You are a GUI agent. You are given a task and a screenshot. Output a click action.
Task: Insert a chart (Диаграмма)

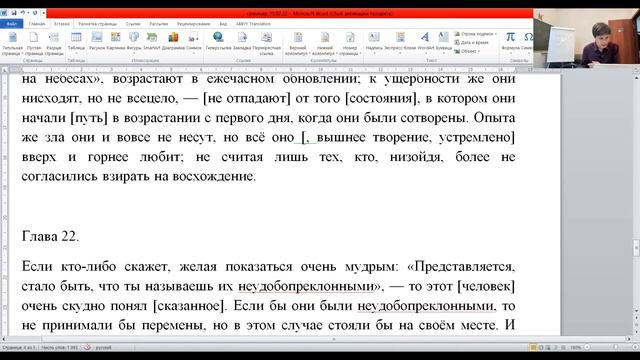(x=173, y=41)
